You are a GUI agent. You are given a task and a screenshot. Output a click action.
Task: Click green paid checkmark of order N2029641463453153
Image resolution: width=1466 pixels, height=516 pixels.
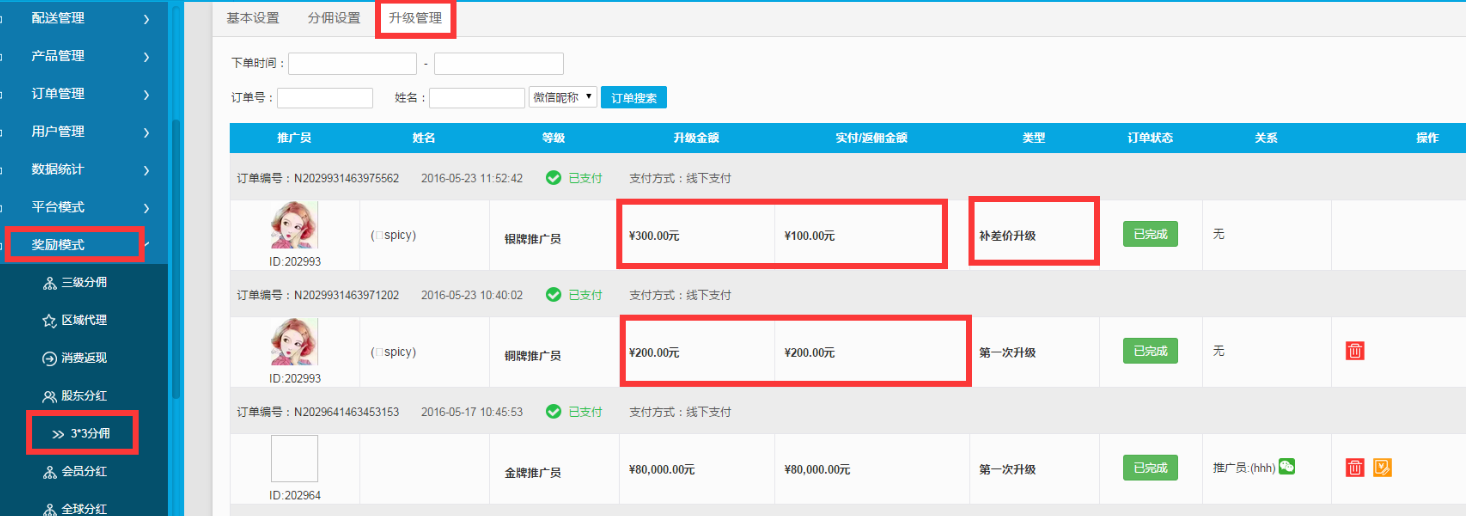pos(554,412)
